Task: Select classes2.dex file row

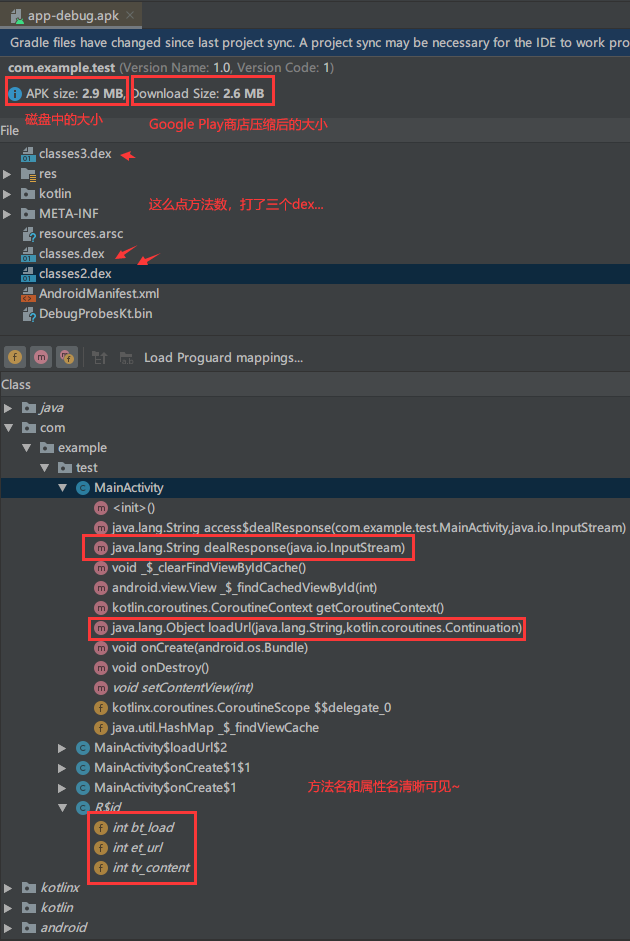Action: coord(315,274)
